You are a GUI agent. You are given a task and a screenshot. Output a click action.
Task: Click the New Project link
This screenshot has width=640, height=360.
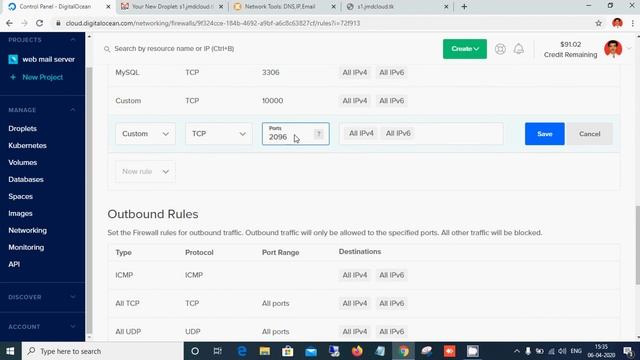42,77
